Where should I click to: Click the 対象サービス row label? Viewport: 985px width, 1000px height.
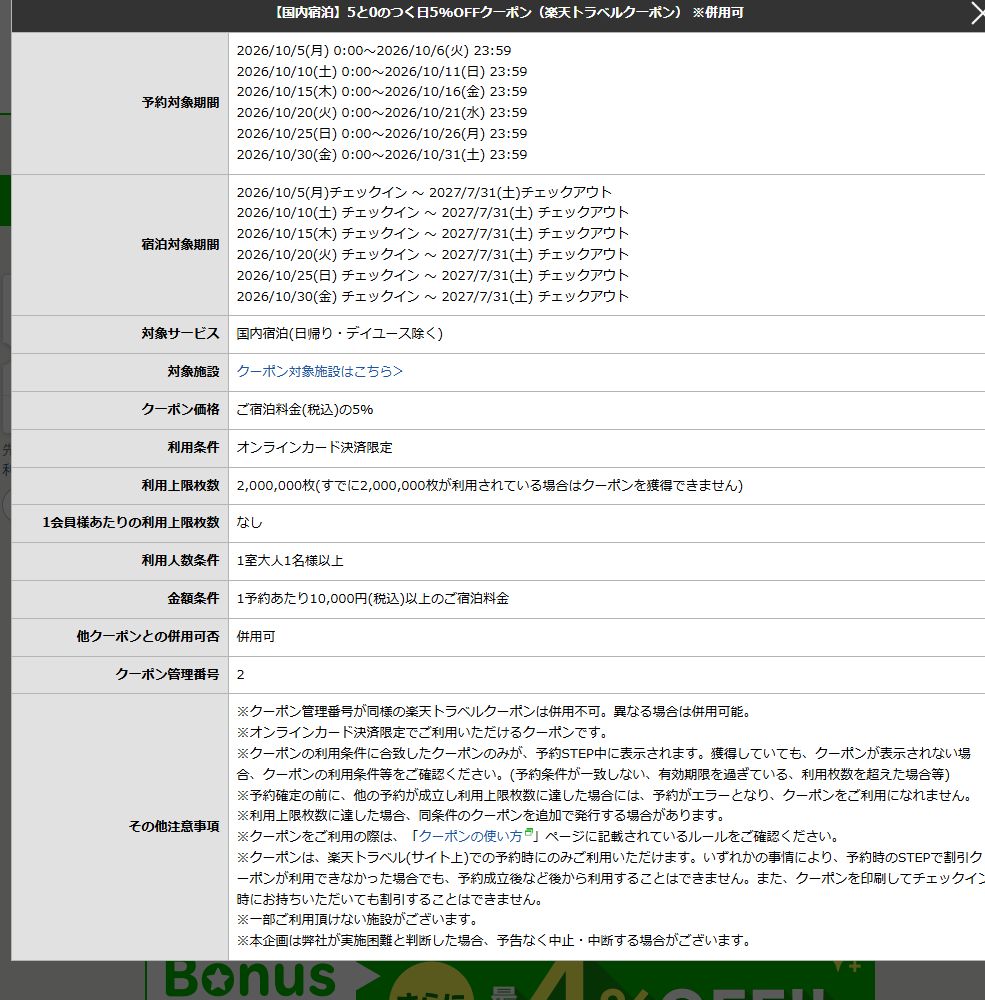point(181,334)
